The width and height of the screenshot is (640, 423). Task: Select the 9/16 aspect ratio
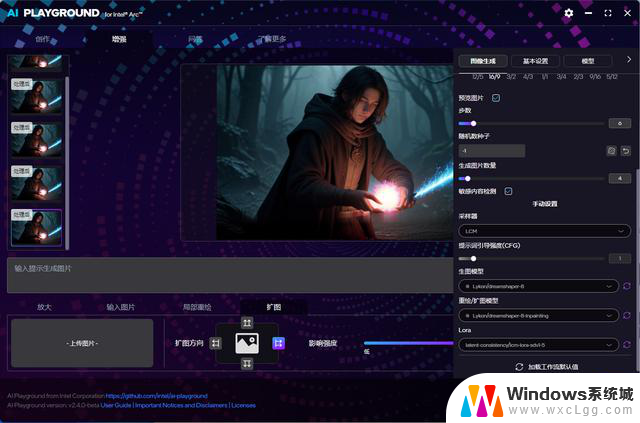click(595, 77)
